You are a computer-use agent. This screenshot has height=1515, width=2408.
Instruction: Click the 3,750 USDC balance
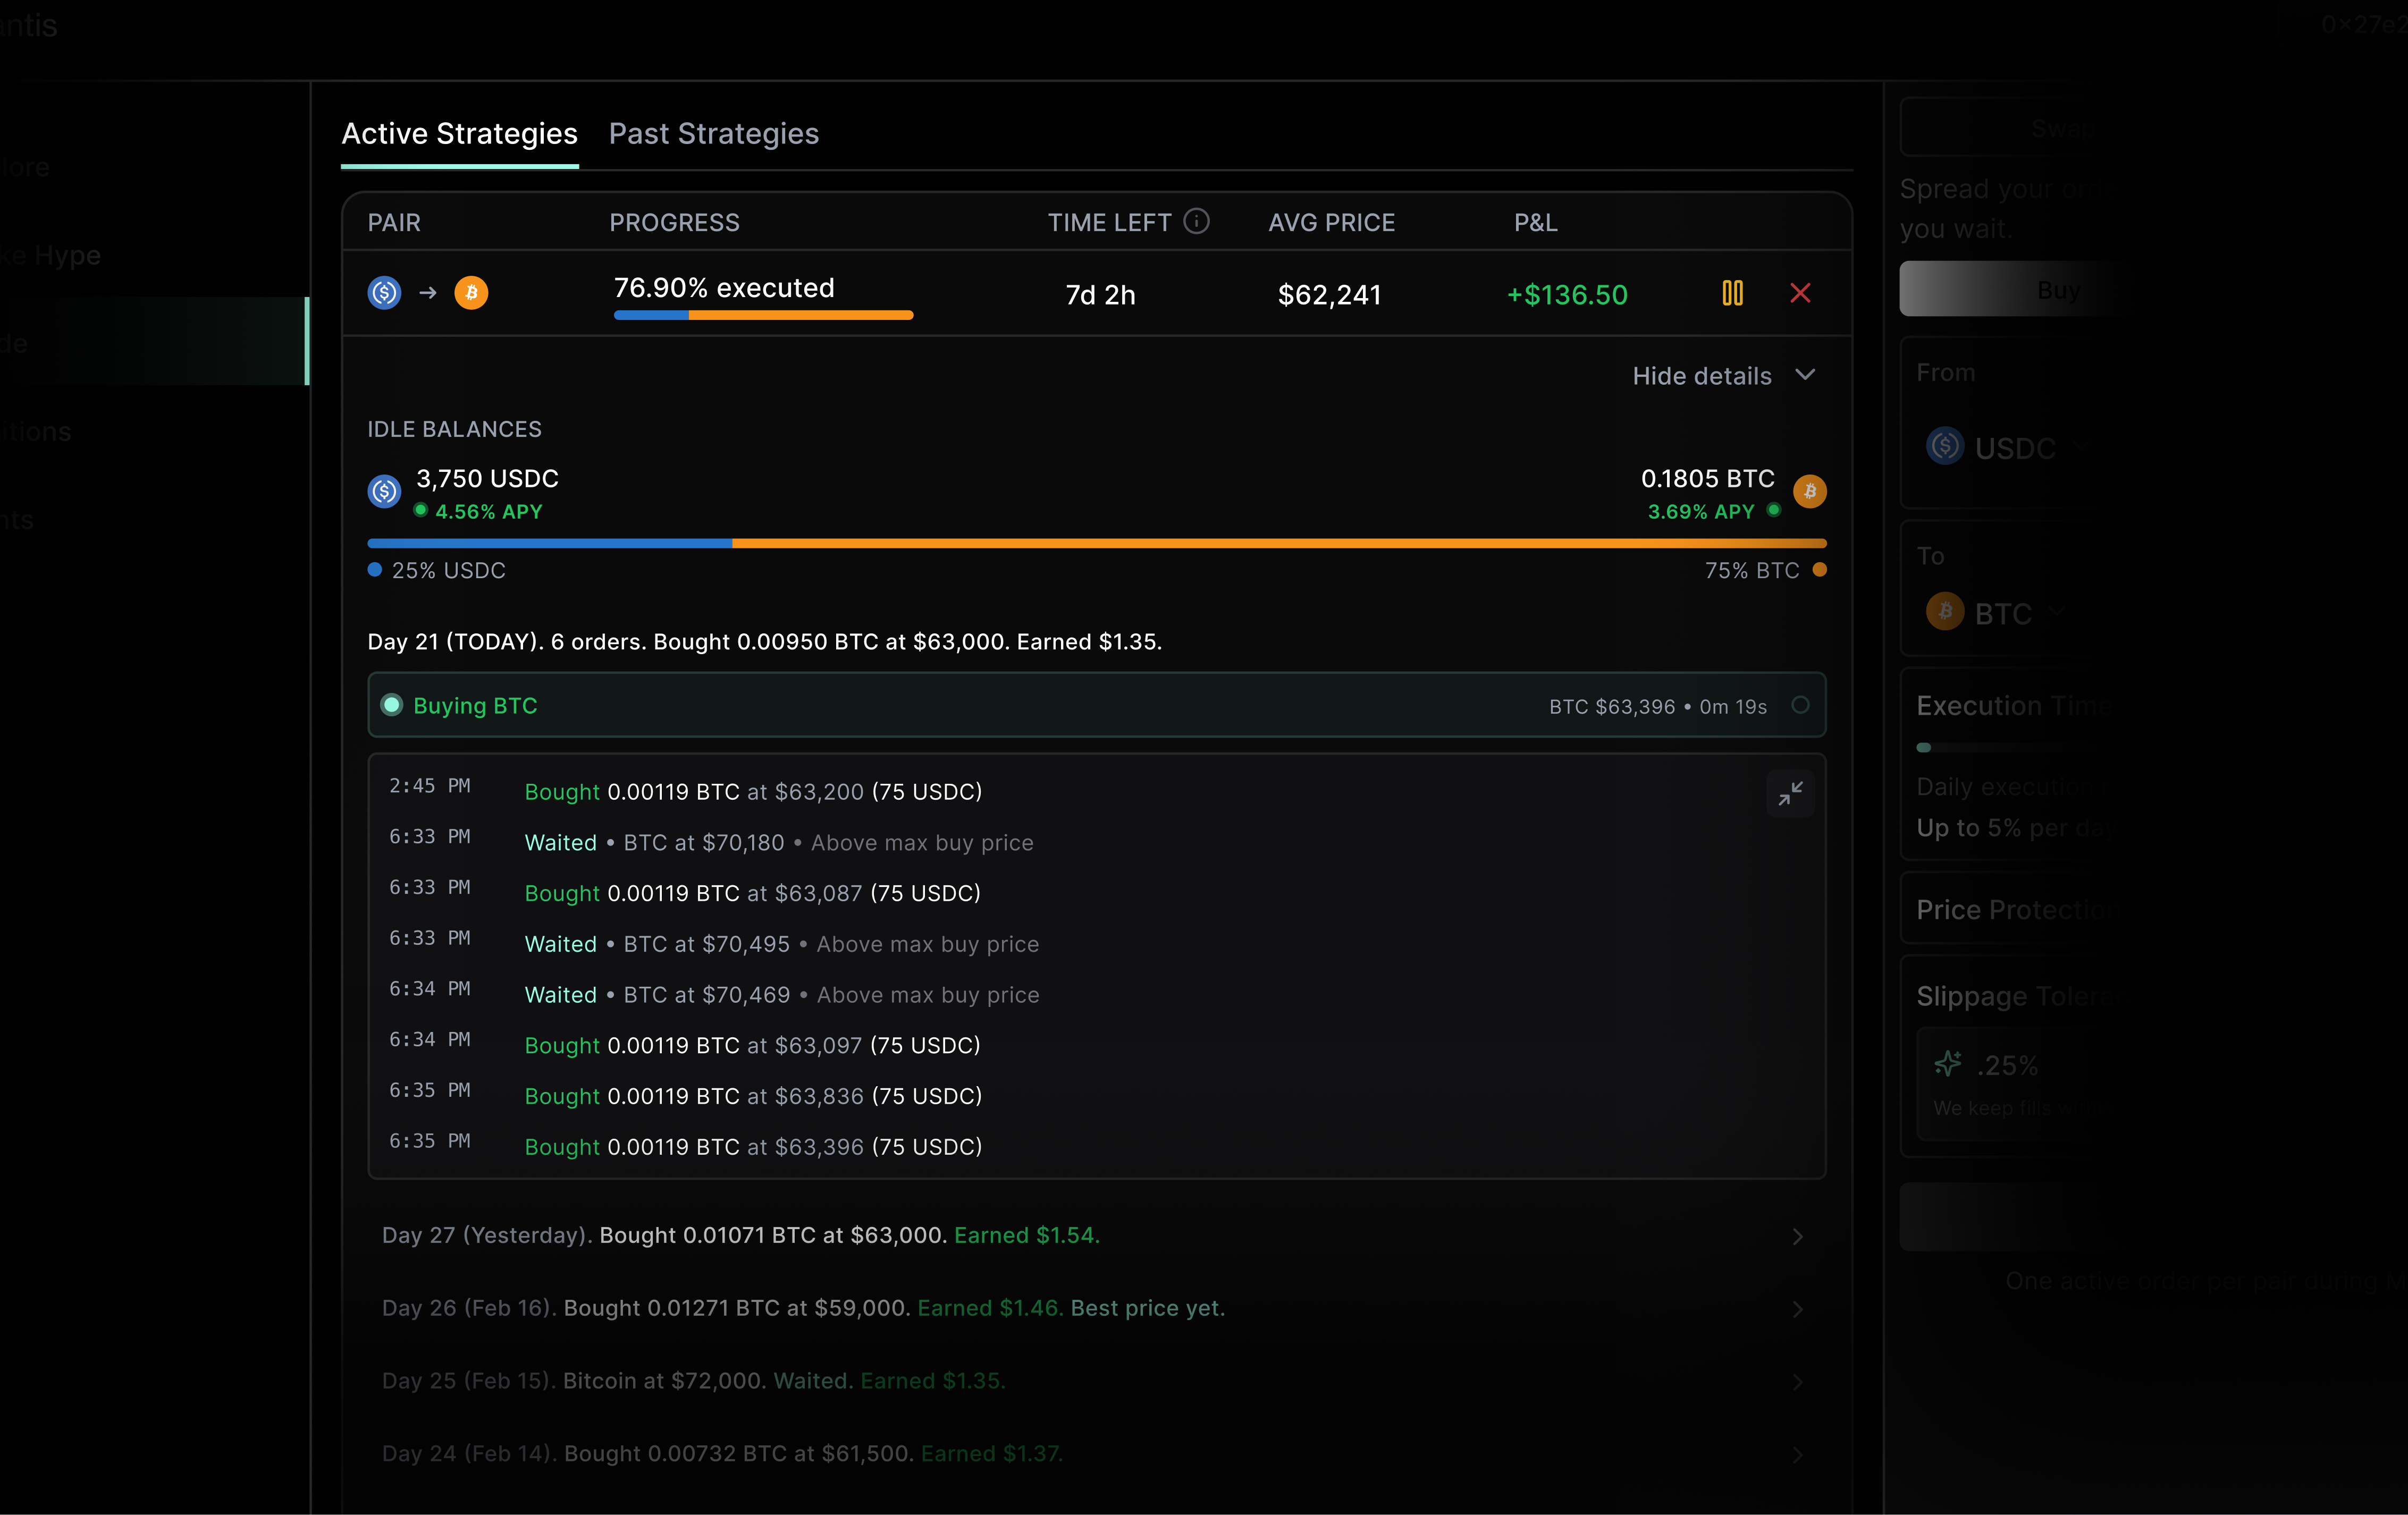pos(487,478)
